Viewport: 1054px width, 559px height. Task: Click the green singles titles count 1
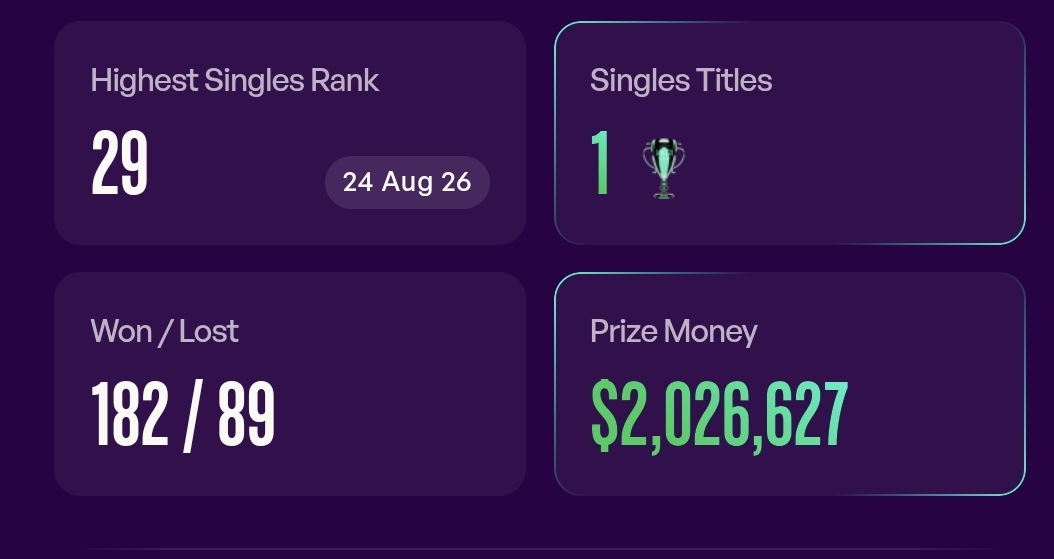pyautogui.click(x=600, y=163)
